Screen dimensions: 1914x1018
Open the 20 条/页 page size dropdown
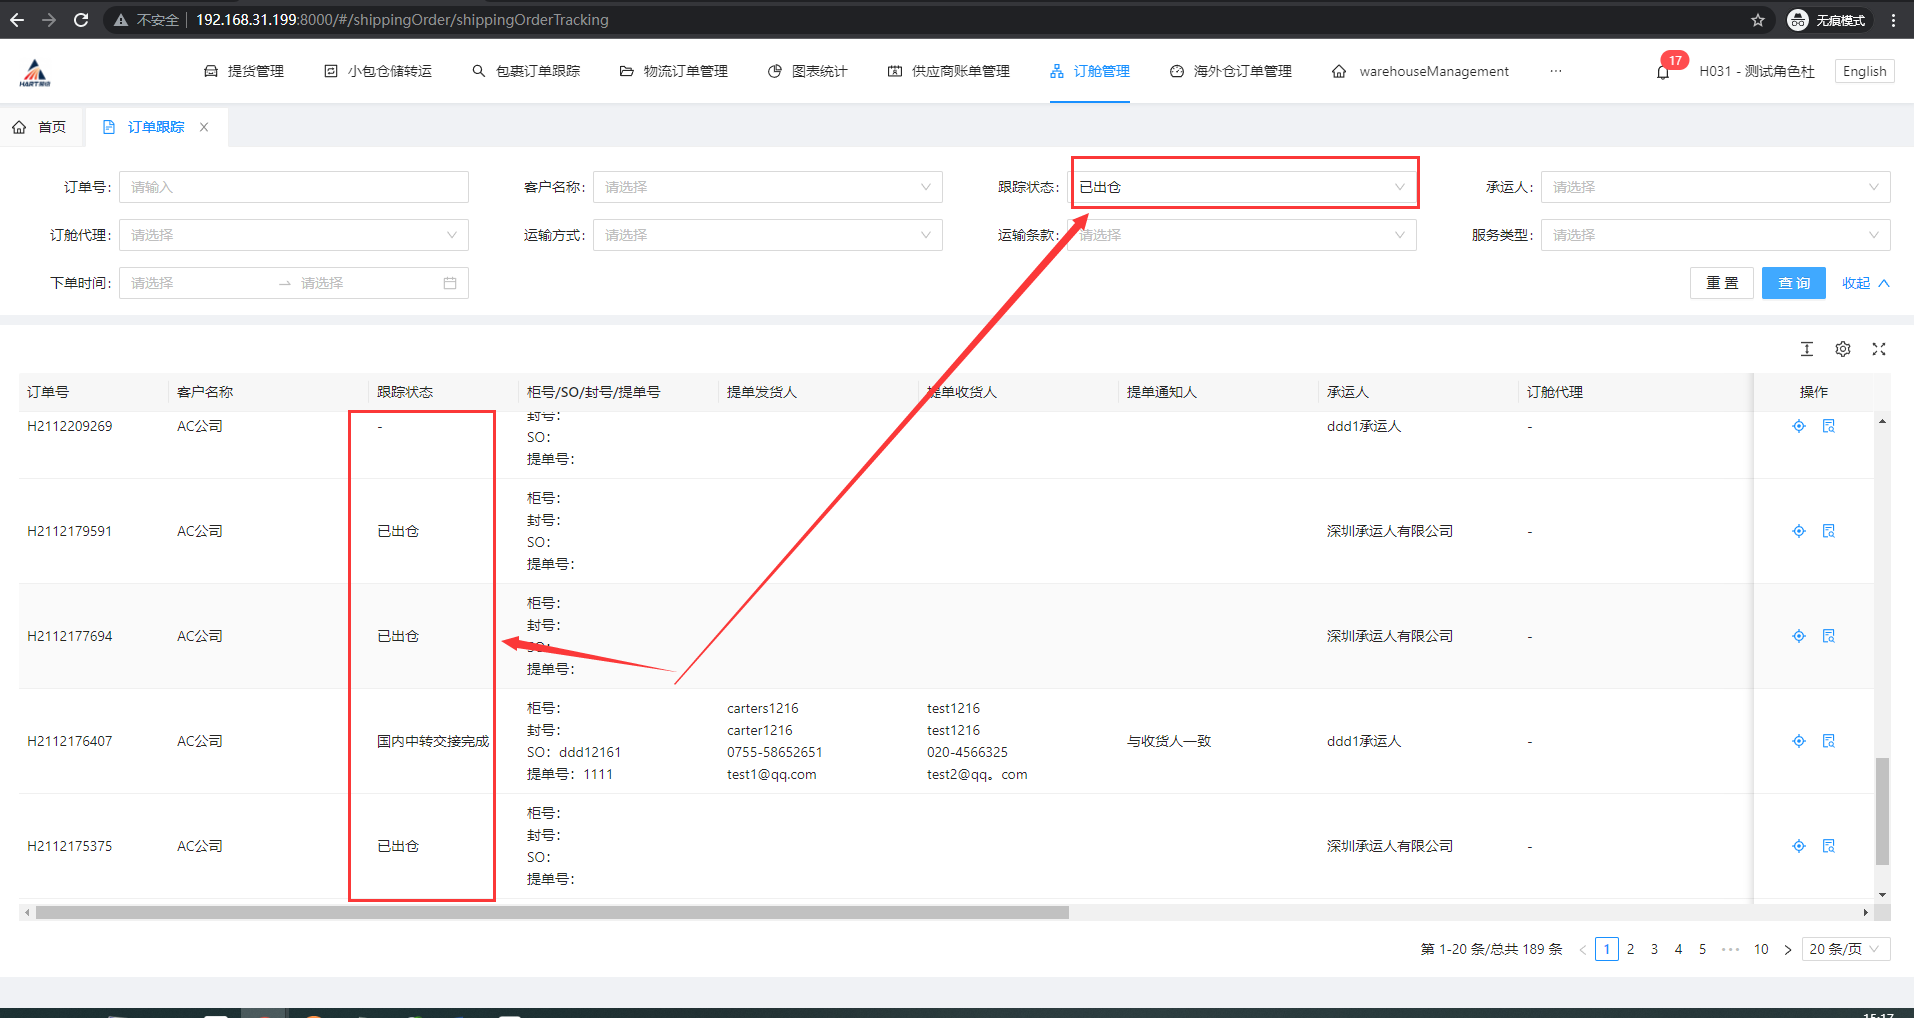(1845, 949)
